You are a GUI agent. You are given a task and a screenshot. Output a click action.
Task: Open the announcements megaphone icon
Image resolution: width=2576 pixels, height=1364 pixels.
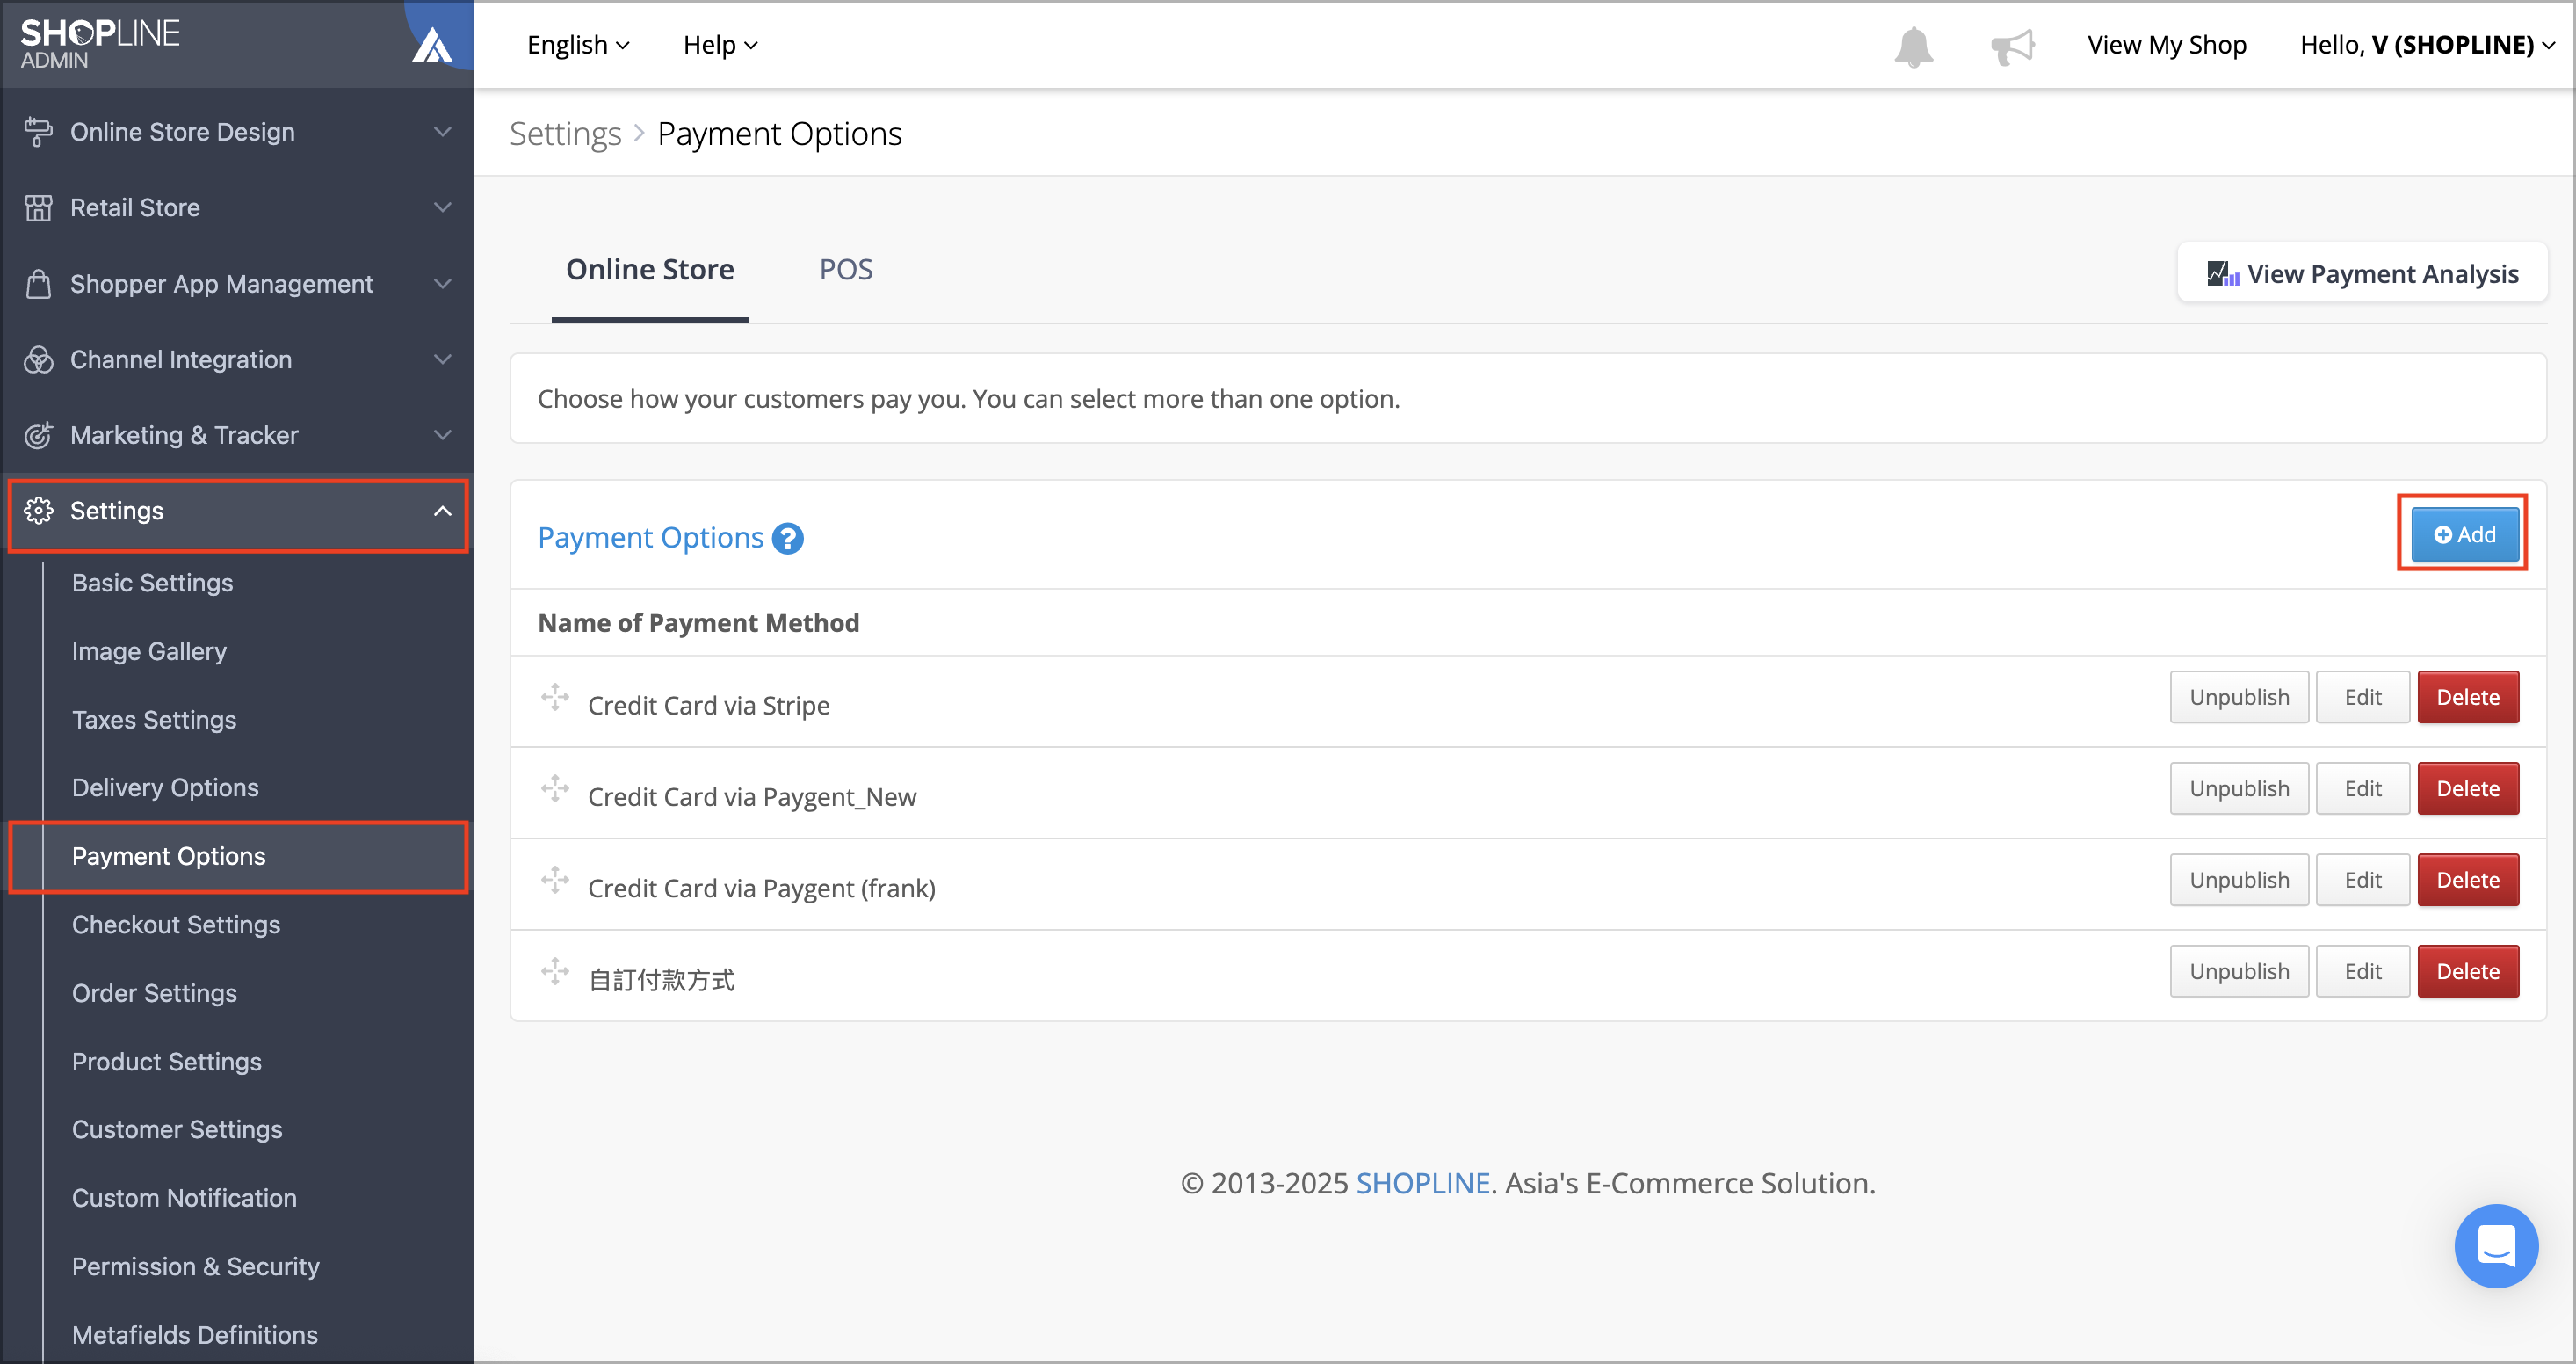(x=2012, y=46)
